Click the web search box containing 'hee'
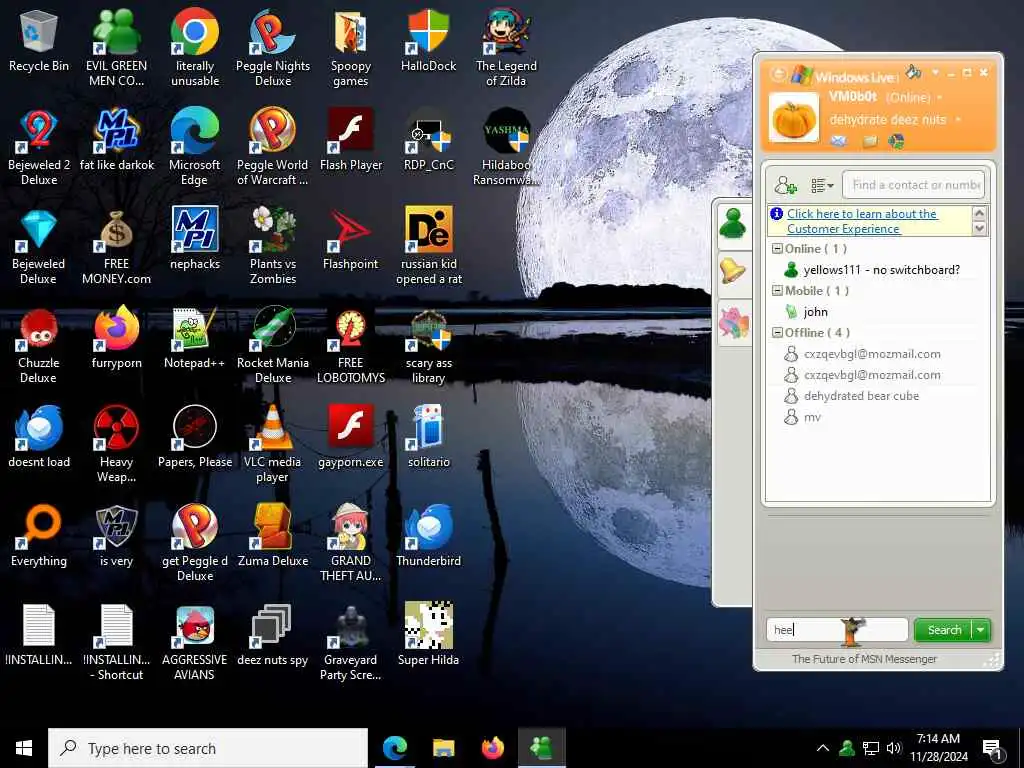Screen dimensions: 1024x768 pos(837,630)
